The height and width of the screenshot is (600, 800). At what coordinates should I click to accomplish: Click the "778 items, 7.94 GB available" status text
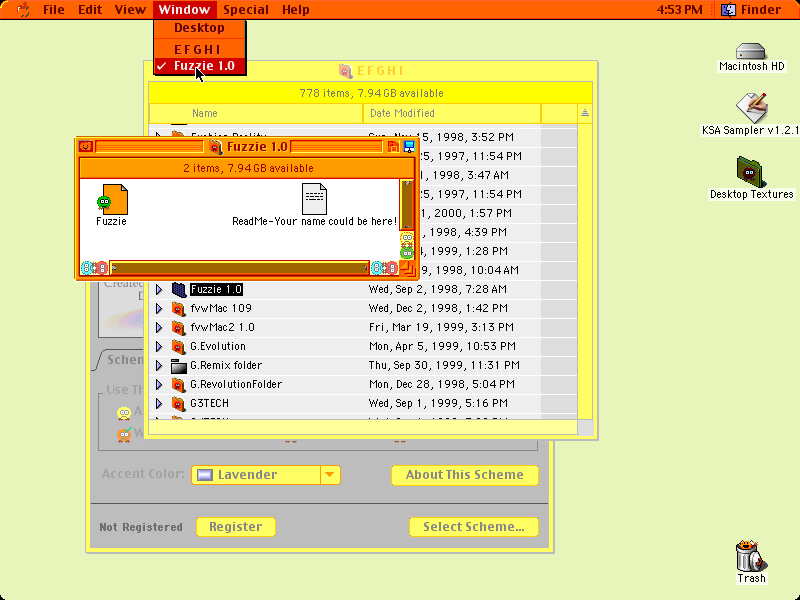371,93
